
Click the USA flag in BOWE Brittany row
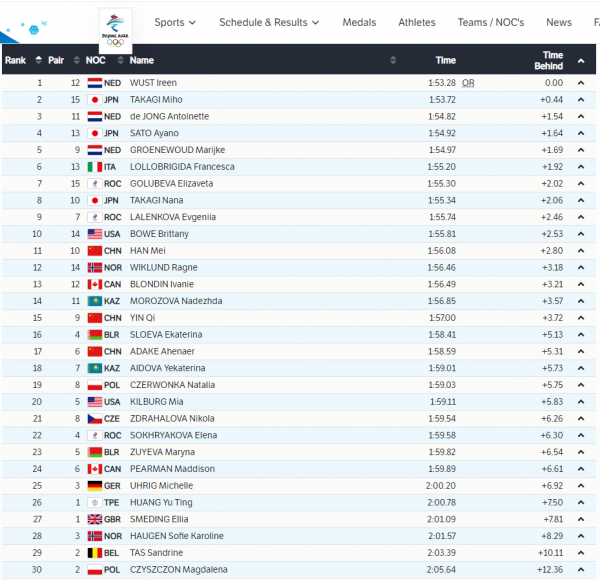point(95,234)
